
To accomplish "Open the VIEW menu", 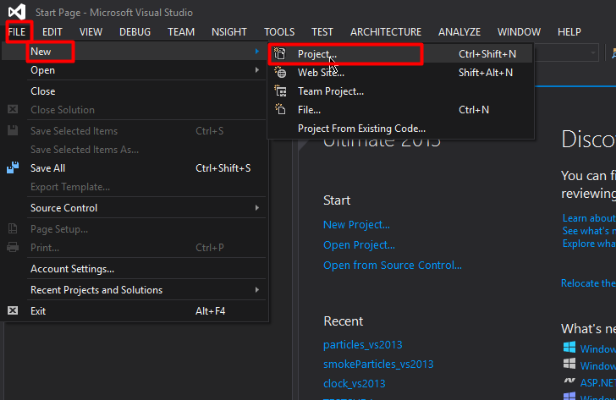I will [x=91, y=32].
